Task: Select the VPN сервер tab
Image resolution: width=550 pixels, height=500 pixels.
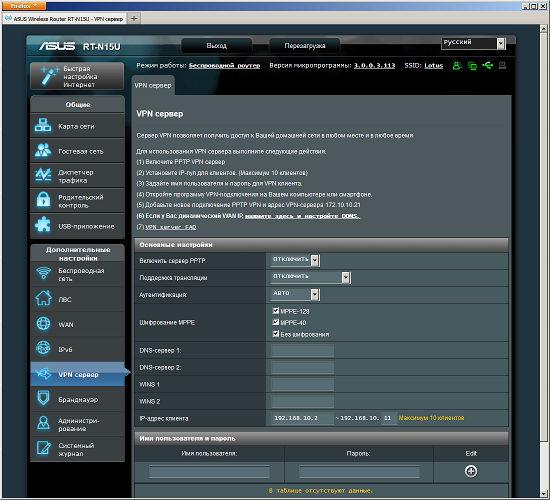Action: pos(153,86)
